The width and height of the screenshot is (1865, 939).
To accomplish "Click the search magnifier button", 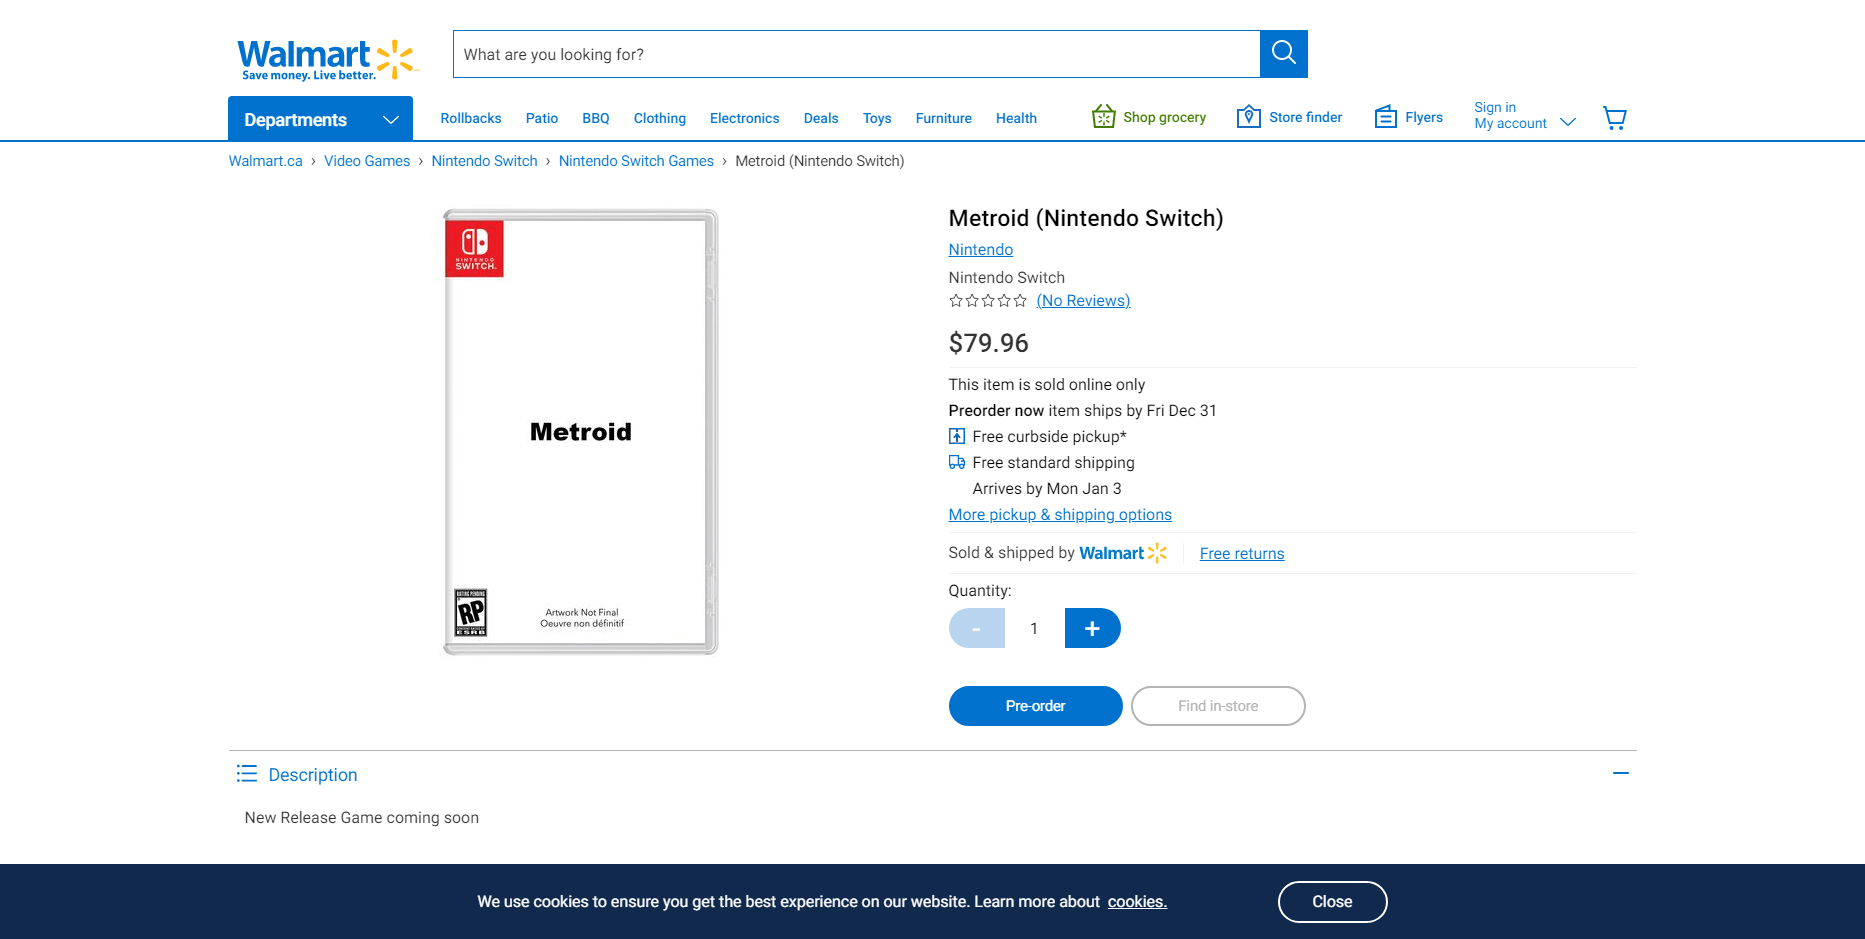I will tap(1284, 54).
